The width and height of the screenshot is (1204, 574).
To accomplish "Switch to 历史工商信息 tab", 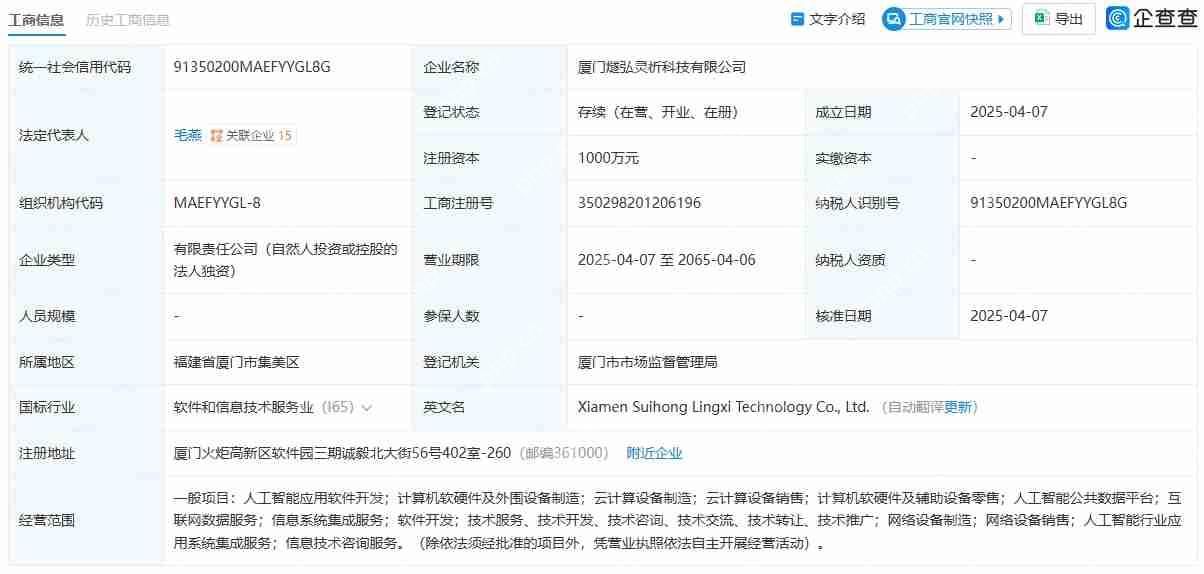I will [x=128, y=19].
